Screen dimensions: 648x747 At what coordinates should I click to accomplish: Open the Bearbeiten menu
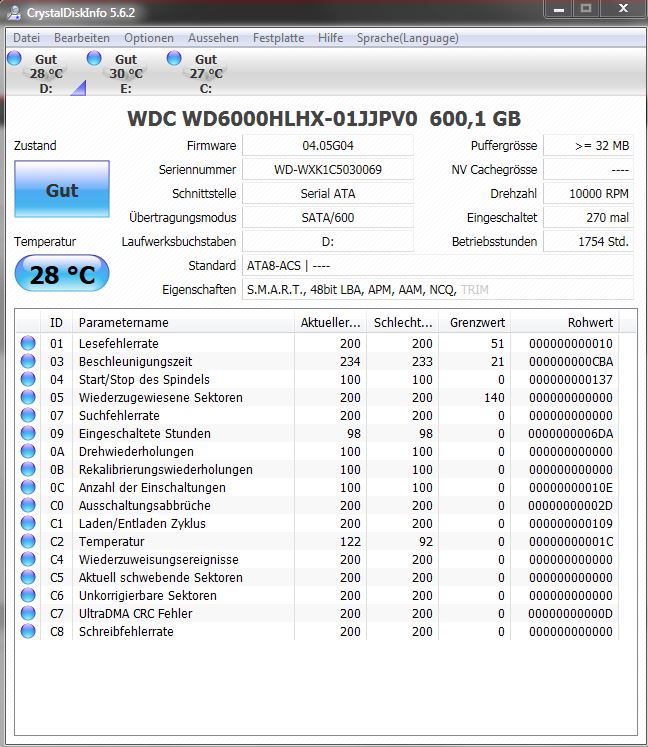(82, 38)
